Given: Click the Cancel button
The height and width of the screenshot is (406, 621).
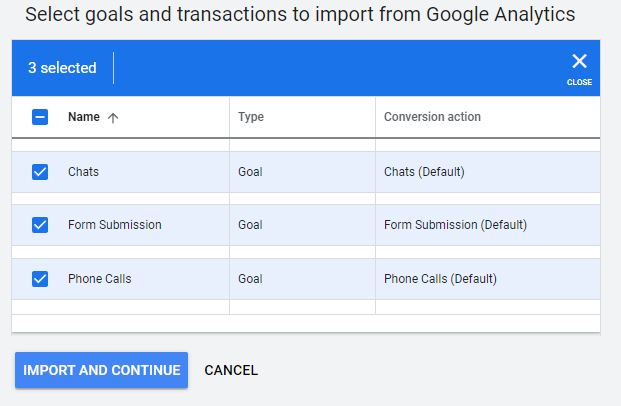Looking at the screenshot, I should pyautogui.click(x=231, y=370).
